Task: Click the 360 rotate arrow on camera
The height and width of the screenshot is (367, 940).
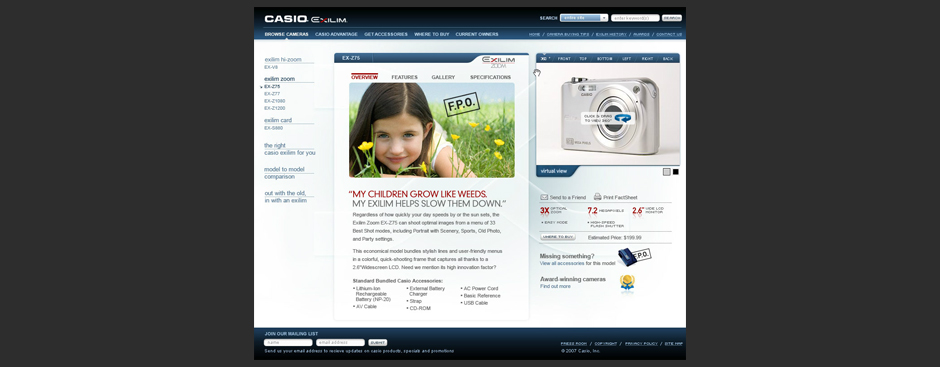Action: pyautogui.click(x=623, y=118)
